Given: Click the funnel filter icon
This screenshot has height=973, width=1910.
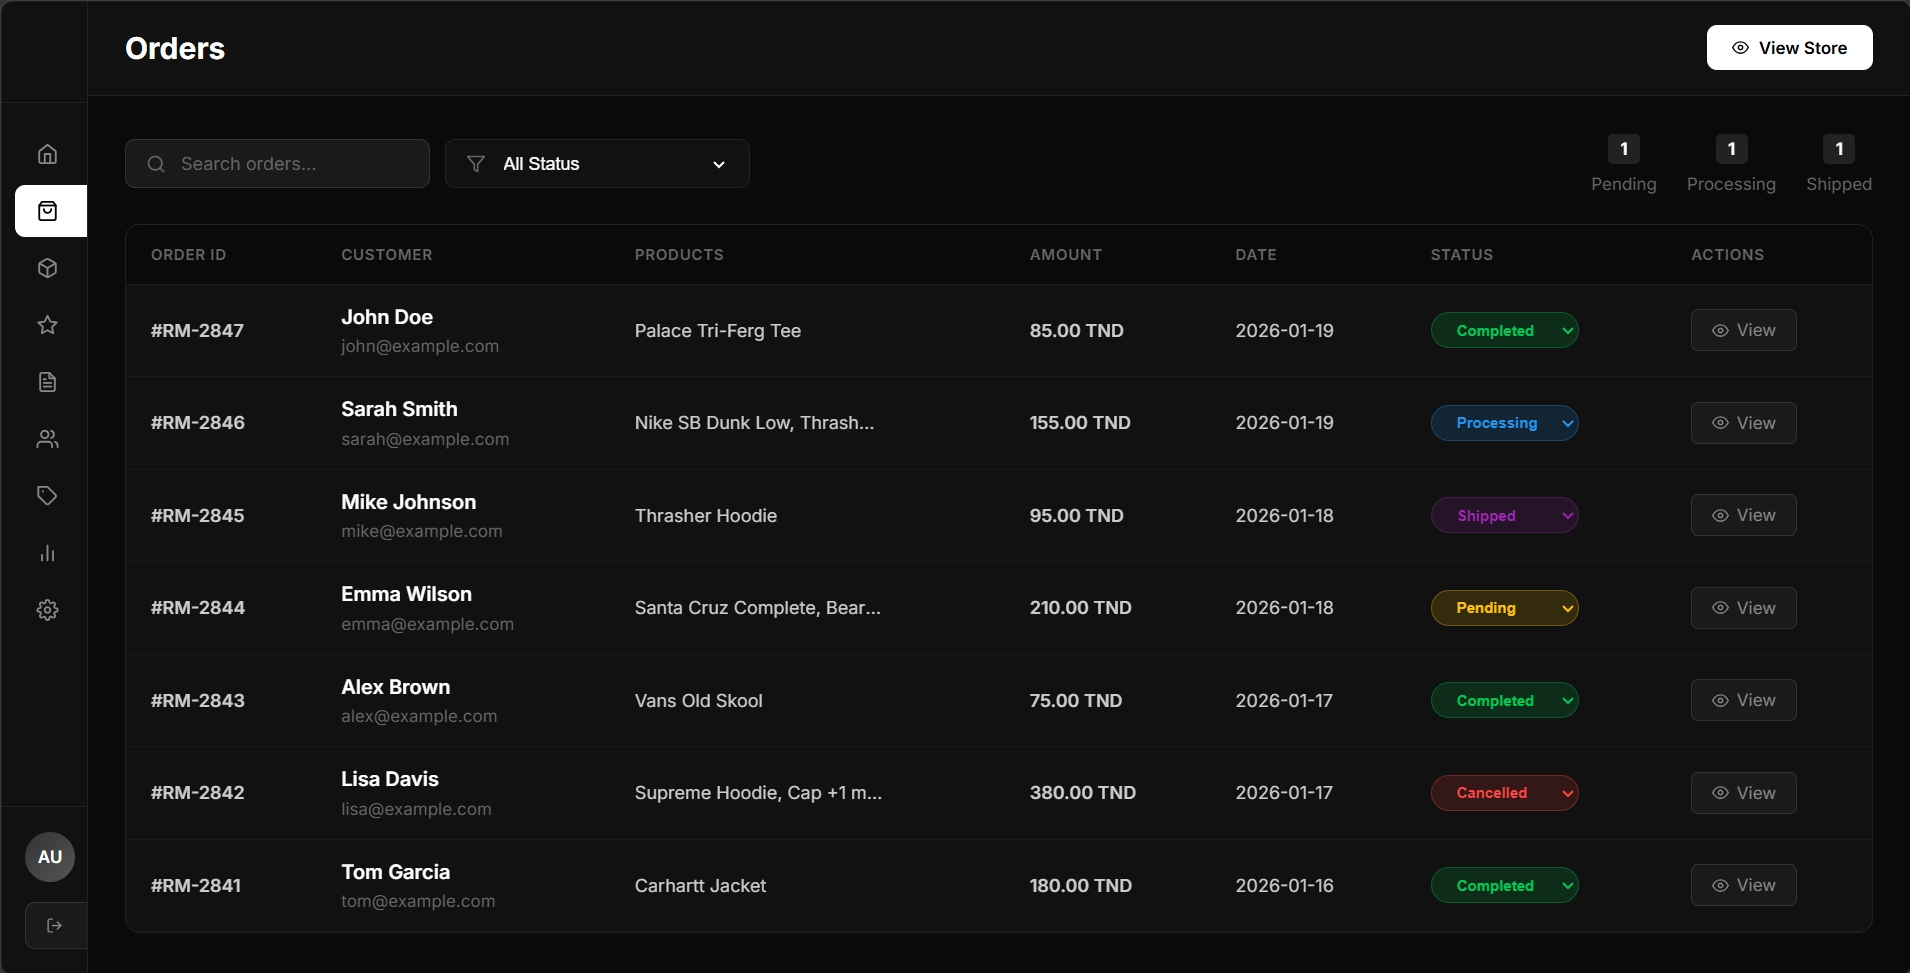Looking at the screenshot, I should tap(476, 164).
